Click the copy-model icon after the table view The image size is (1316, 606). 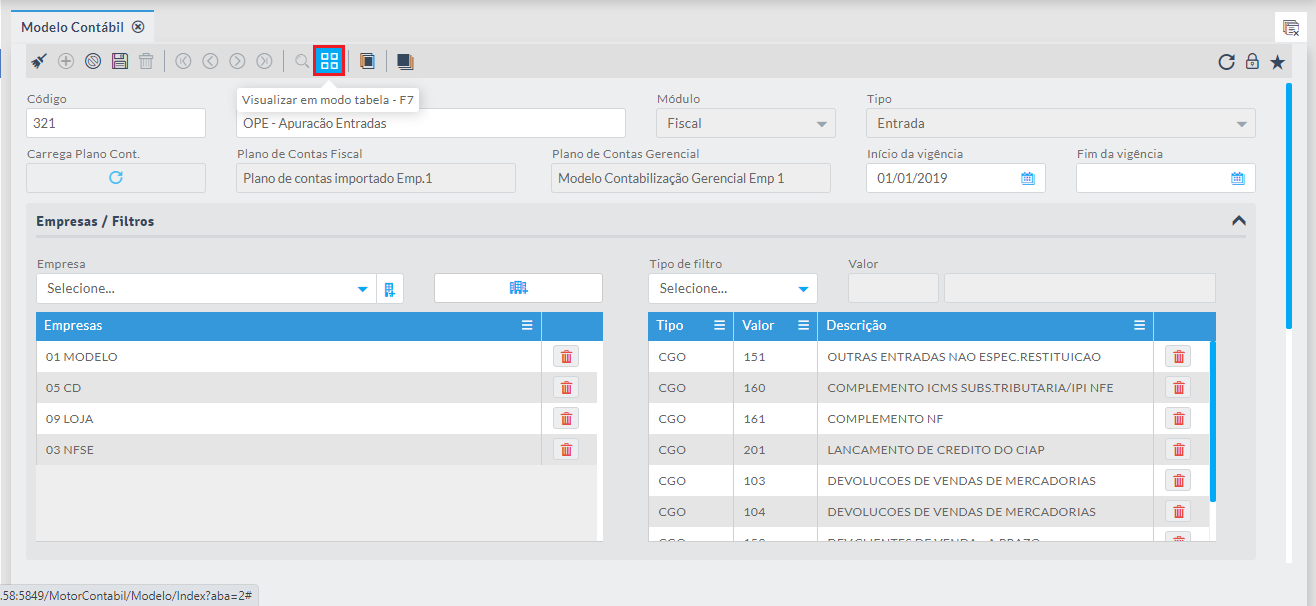point(367,61)
